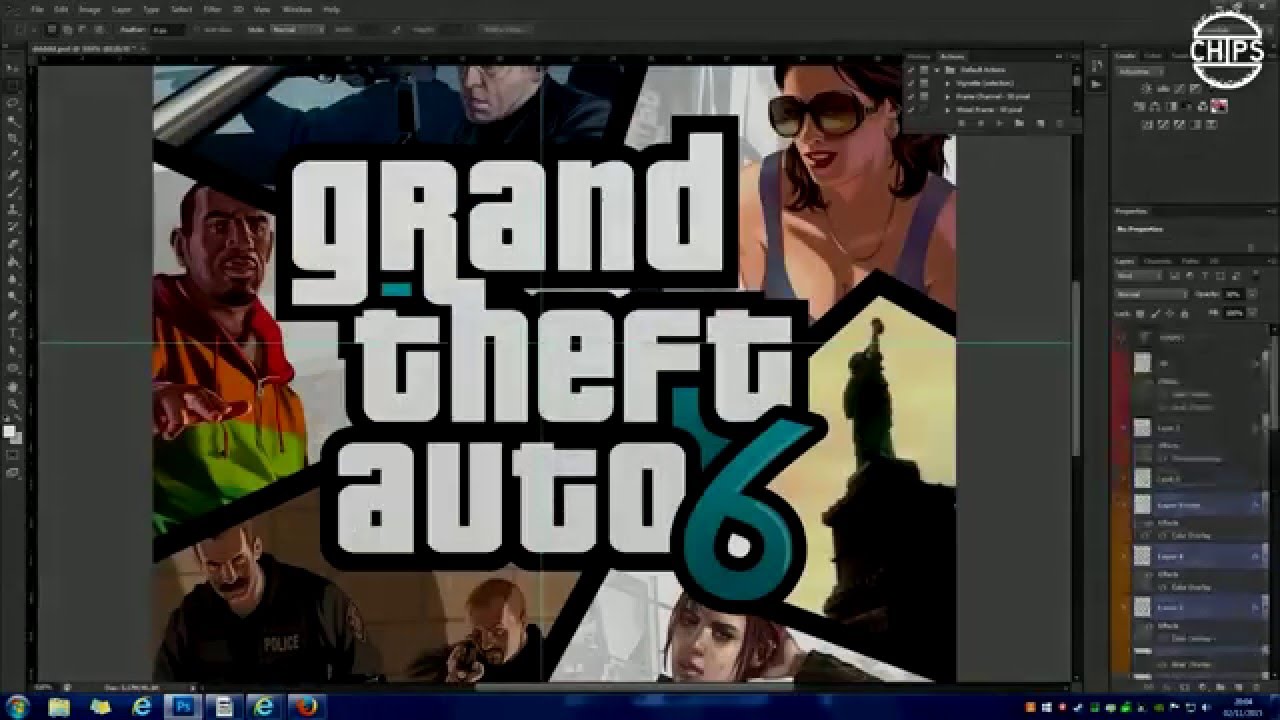Click the Add layer mask icon

[1184, 687]
